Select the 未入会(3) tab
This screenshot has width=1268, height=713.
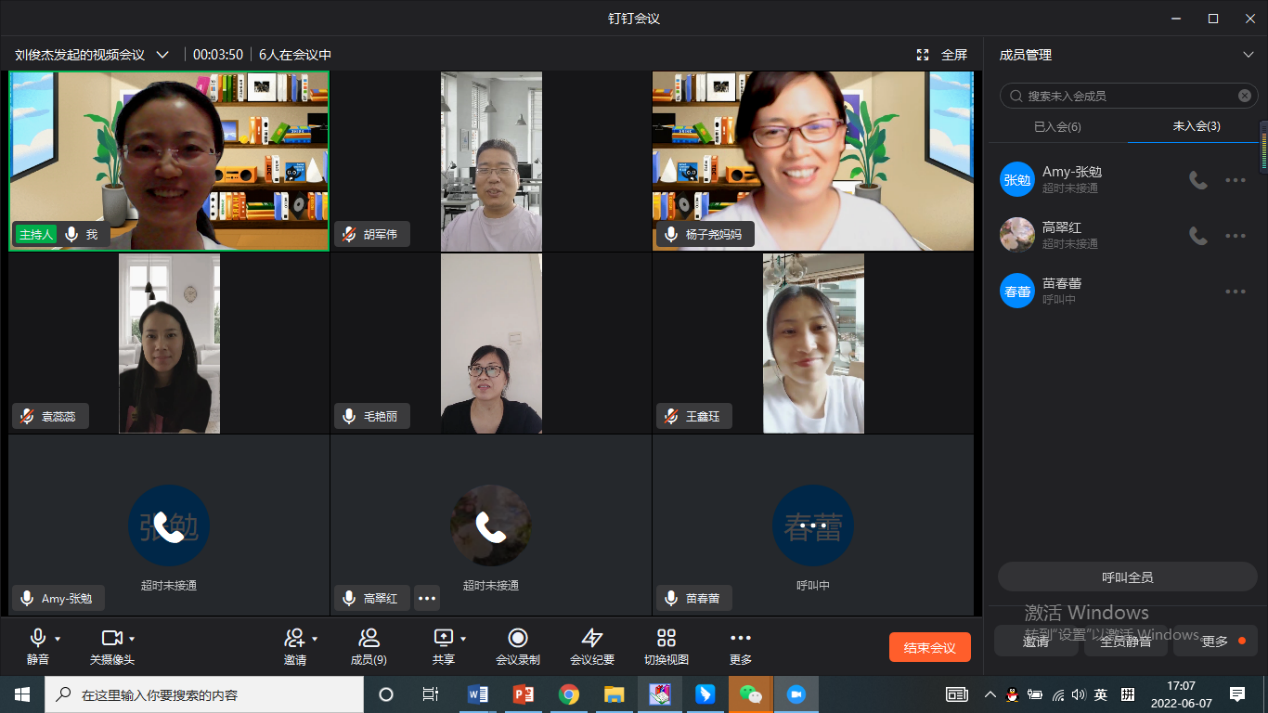[x=1196, y=127]
